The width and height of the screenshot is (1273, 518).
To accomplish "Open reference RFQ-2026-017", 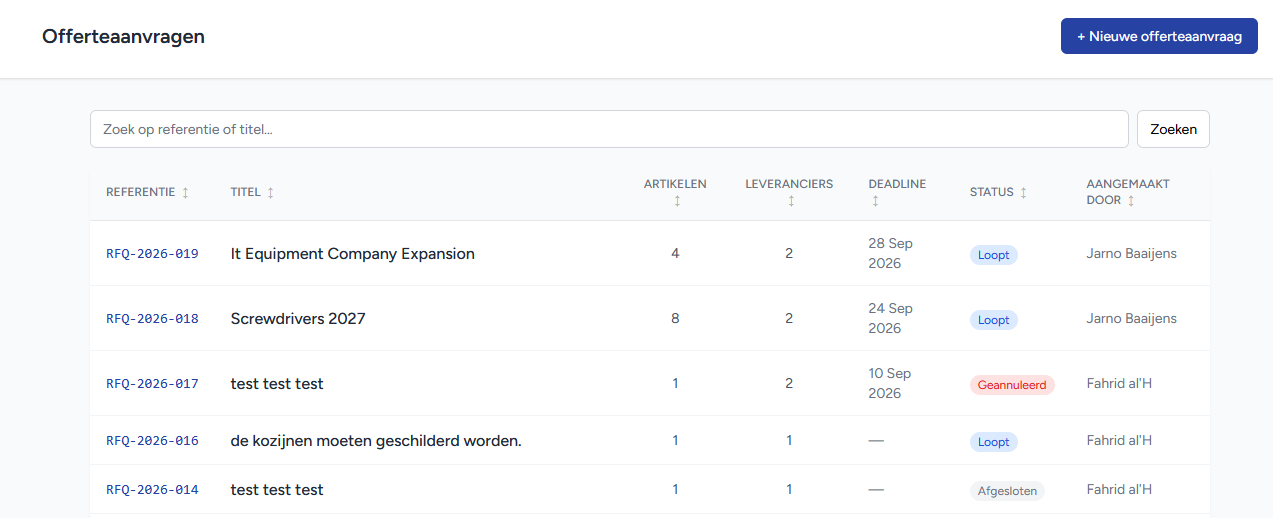I will pos(152,384).
